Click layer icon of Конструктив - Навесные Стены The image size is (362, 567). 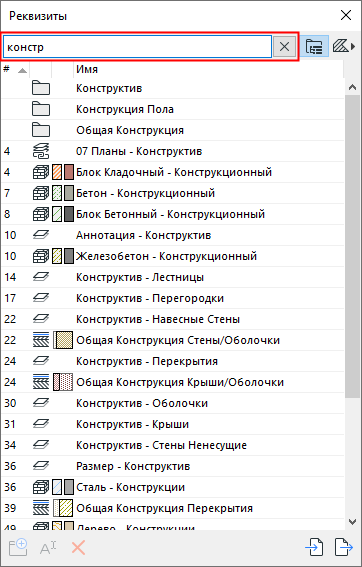click(41, 319)
